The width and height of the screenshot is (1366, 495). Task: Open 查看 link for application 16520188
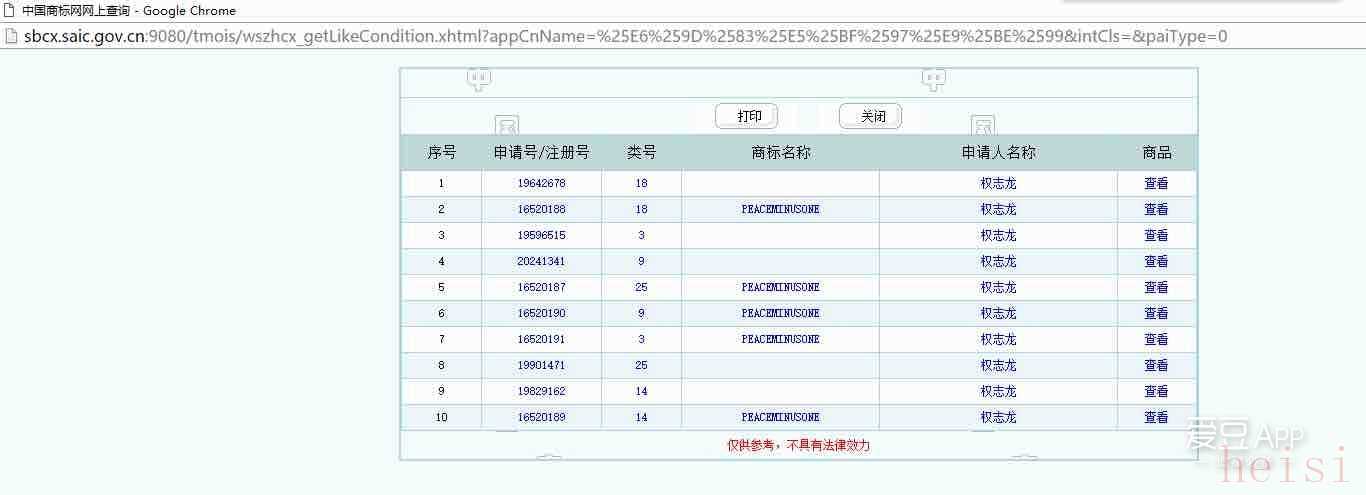pyautogui.click(x=1156, y=210)
